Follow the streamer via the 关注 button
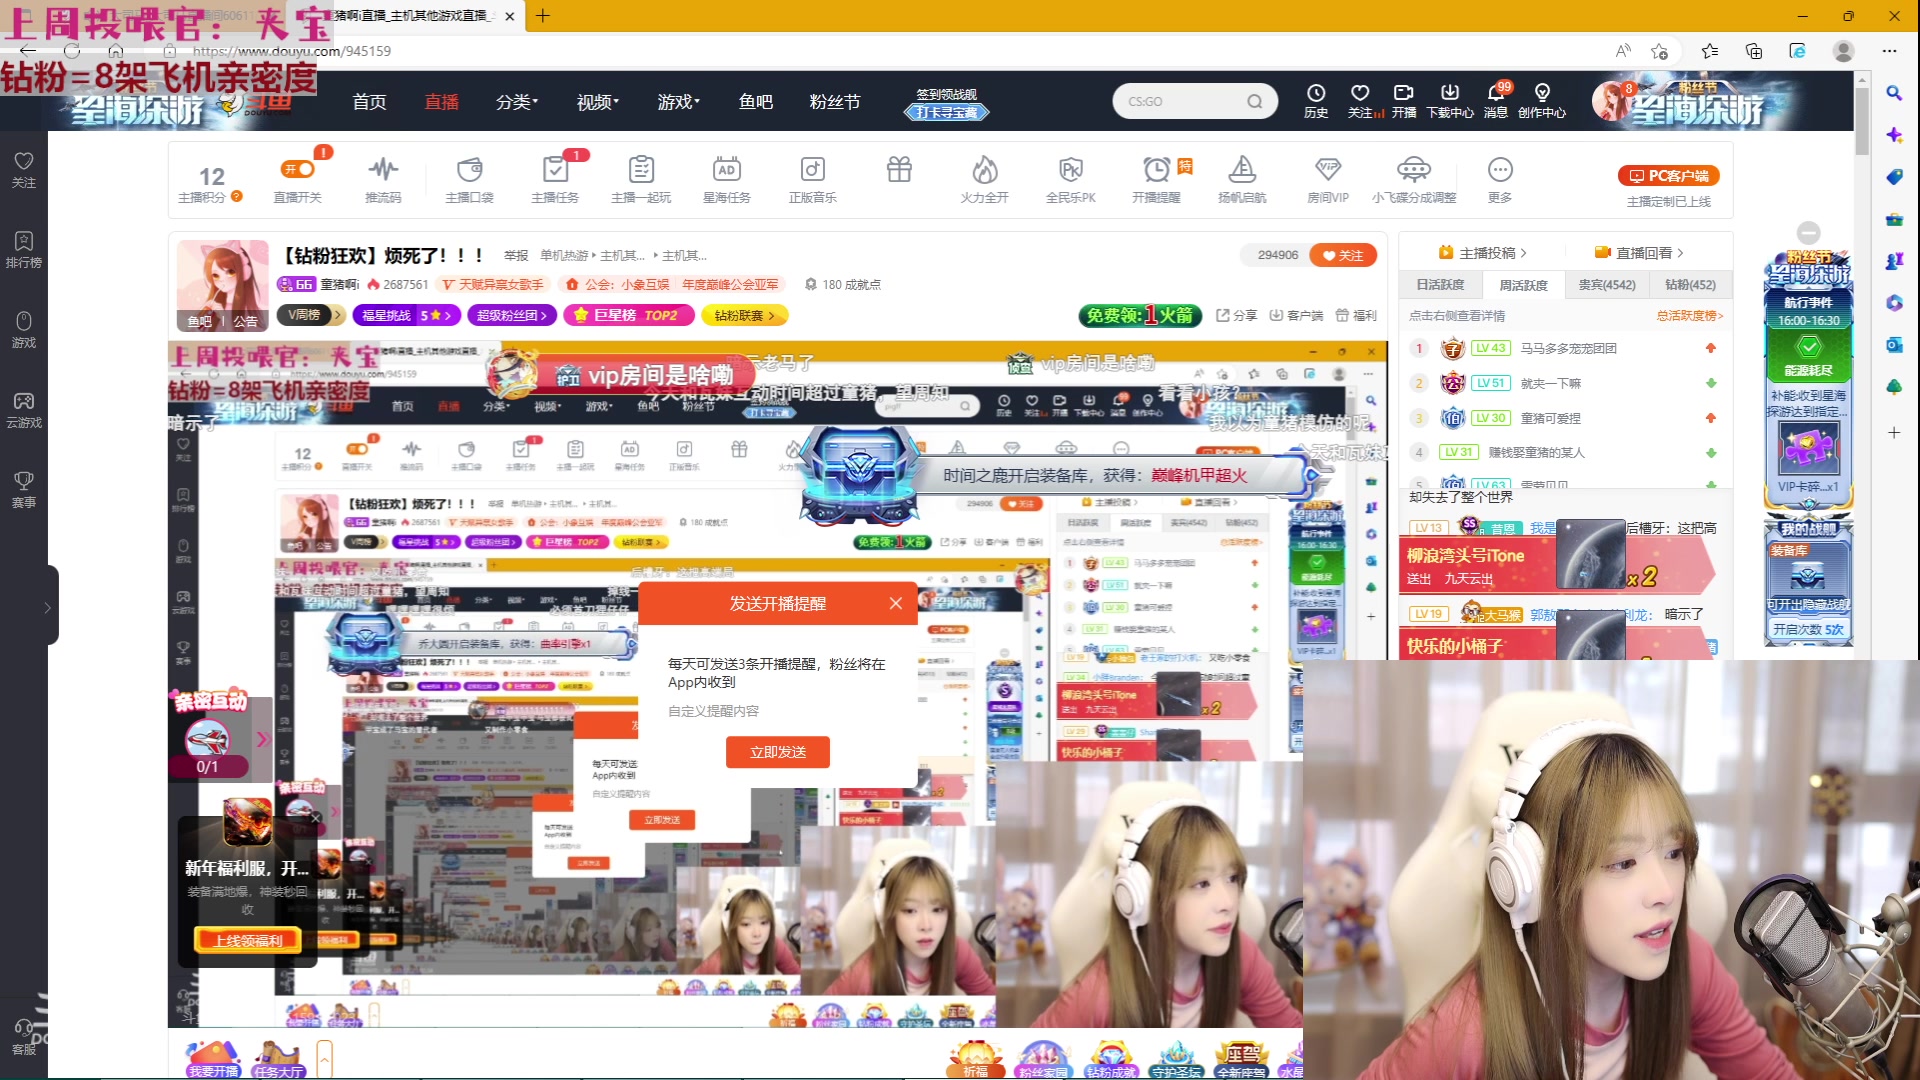 1343,255
